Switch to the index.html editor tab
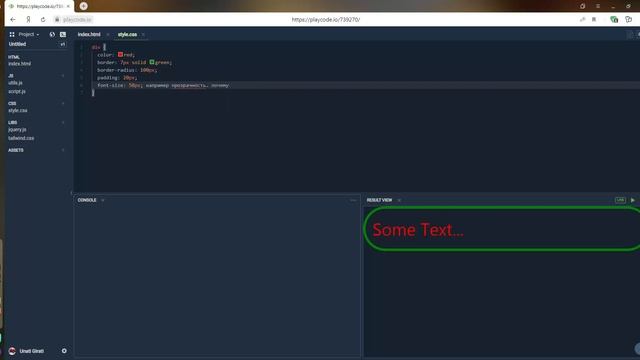The width and height of the screenshot is (640, 360). pos(89,35)
